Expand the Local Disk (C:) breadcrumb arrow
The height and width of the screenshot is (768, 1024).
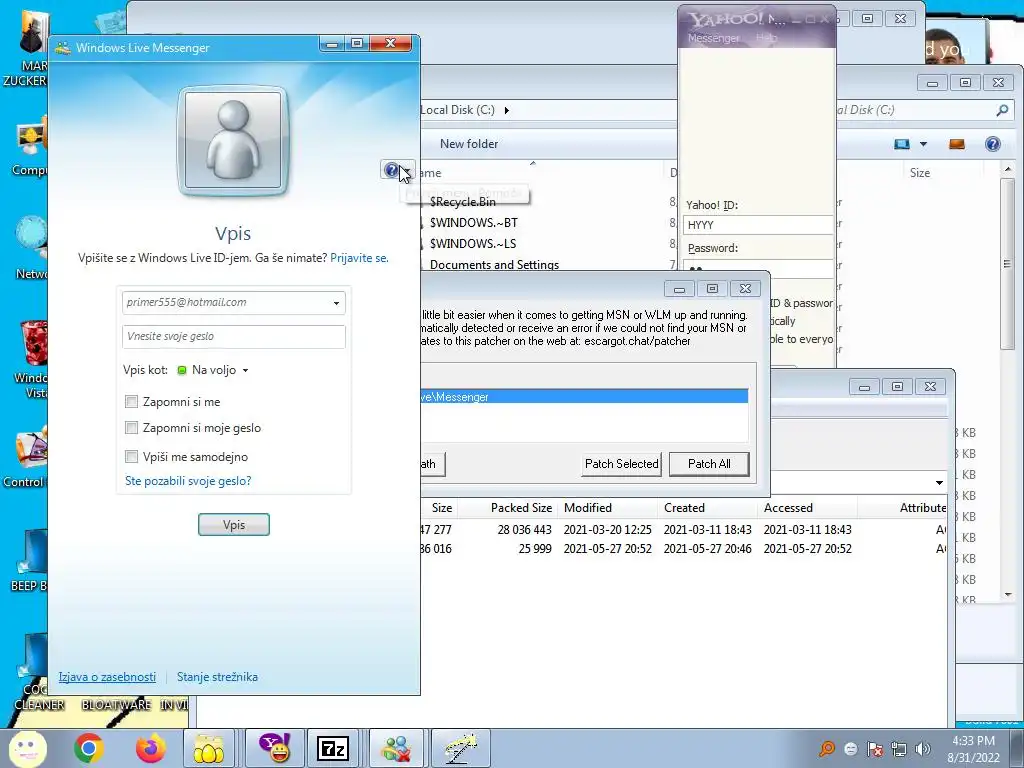[x=506, y=110]
